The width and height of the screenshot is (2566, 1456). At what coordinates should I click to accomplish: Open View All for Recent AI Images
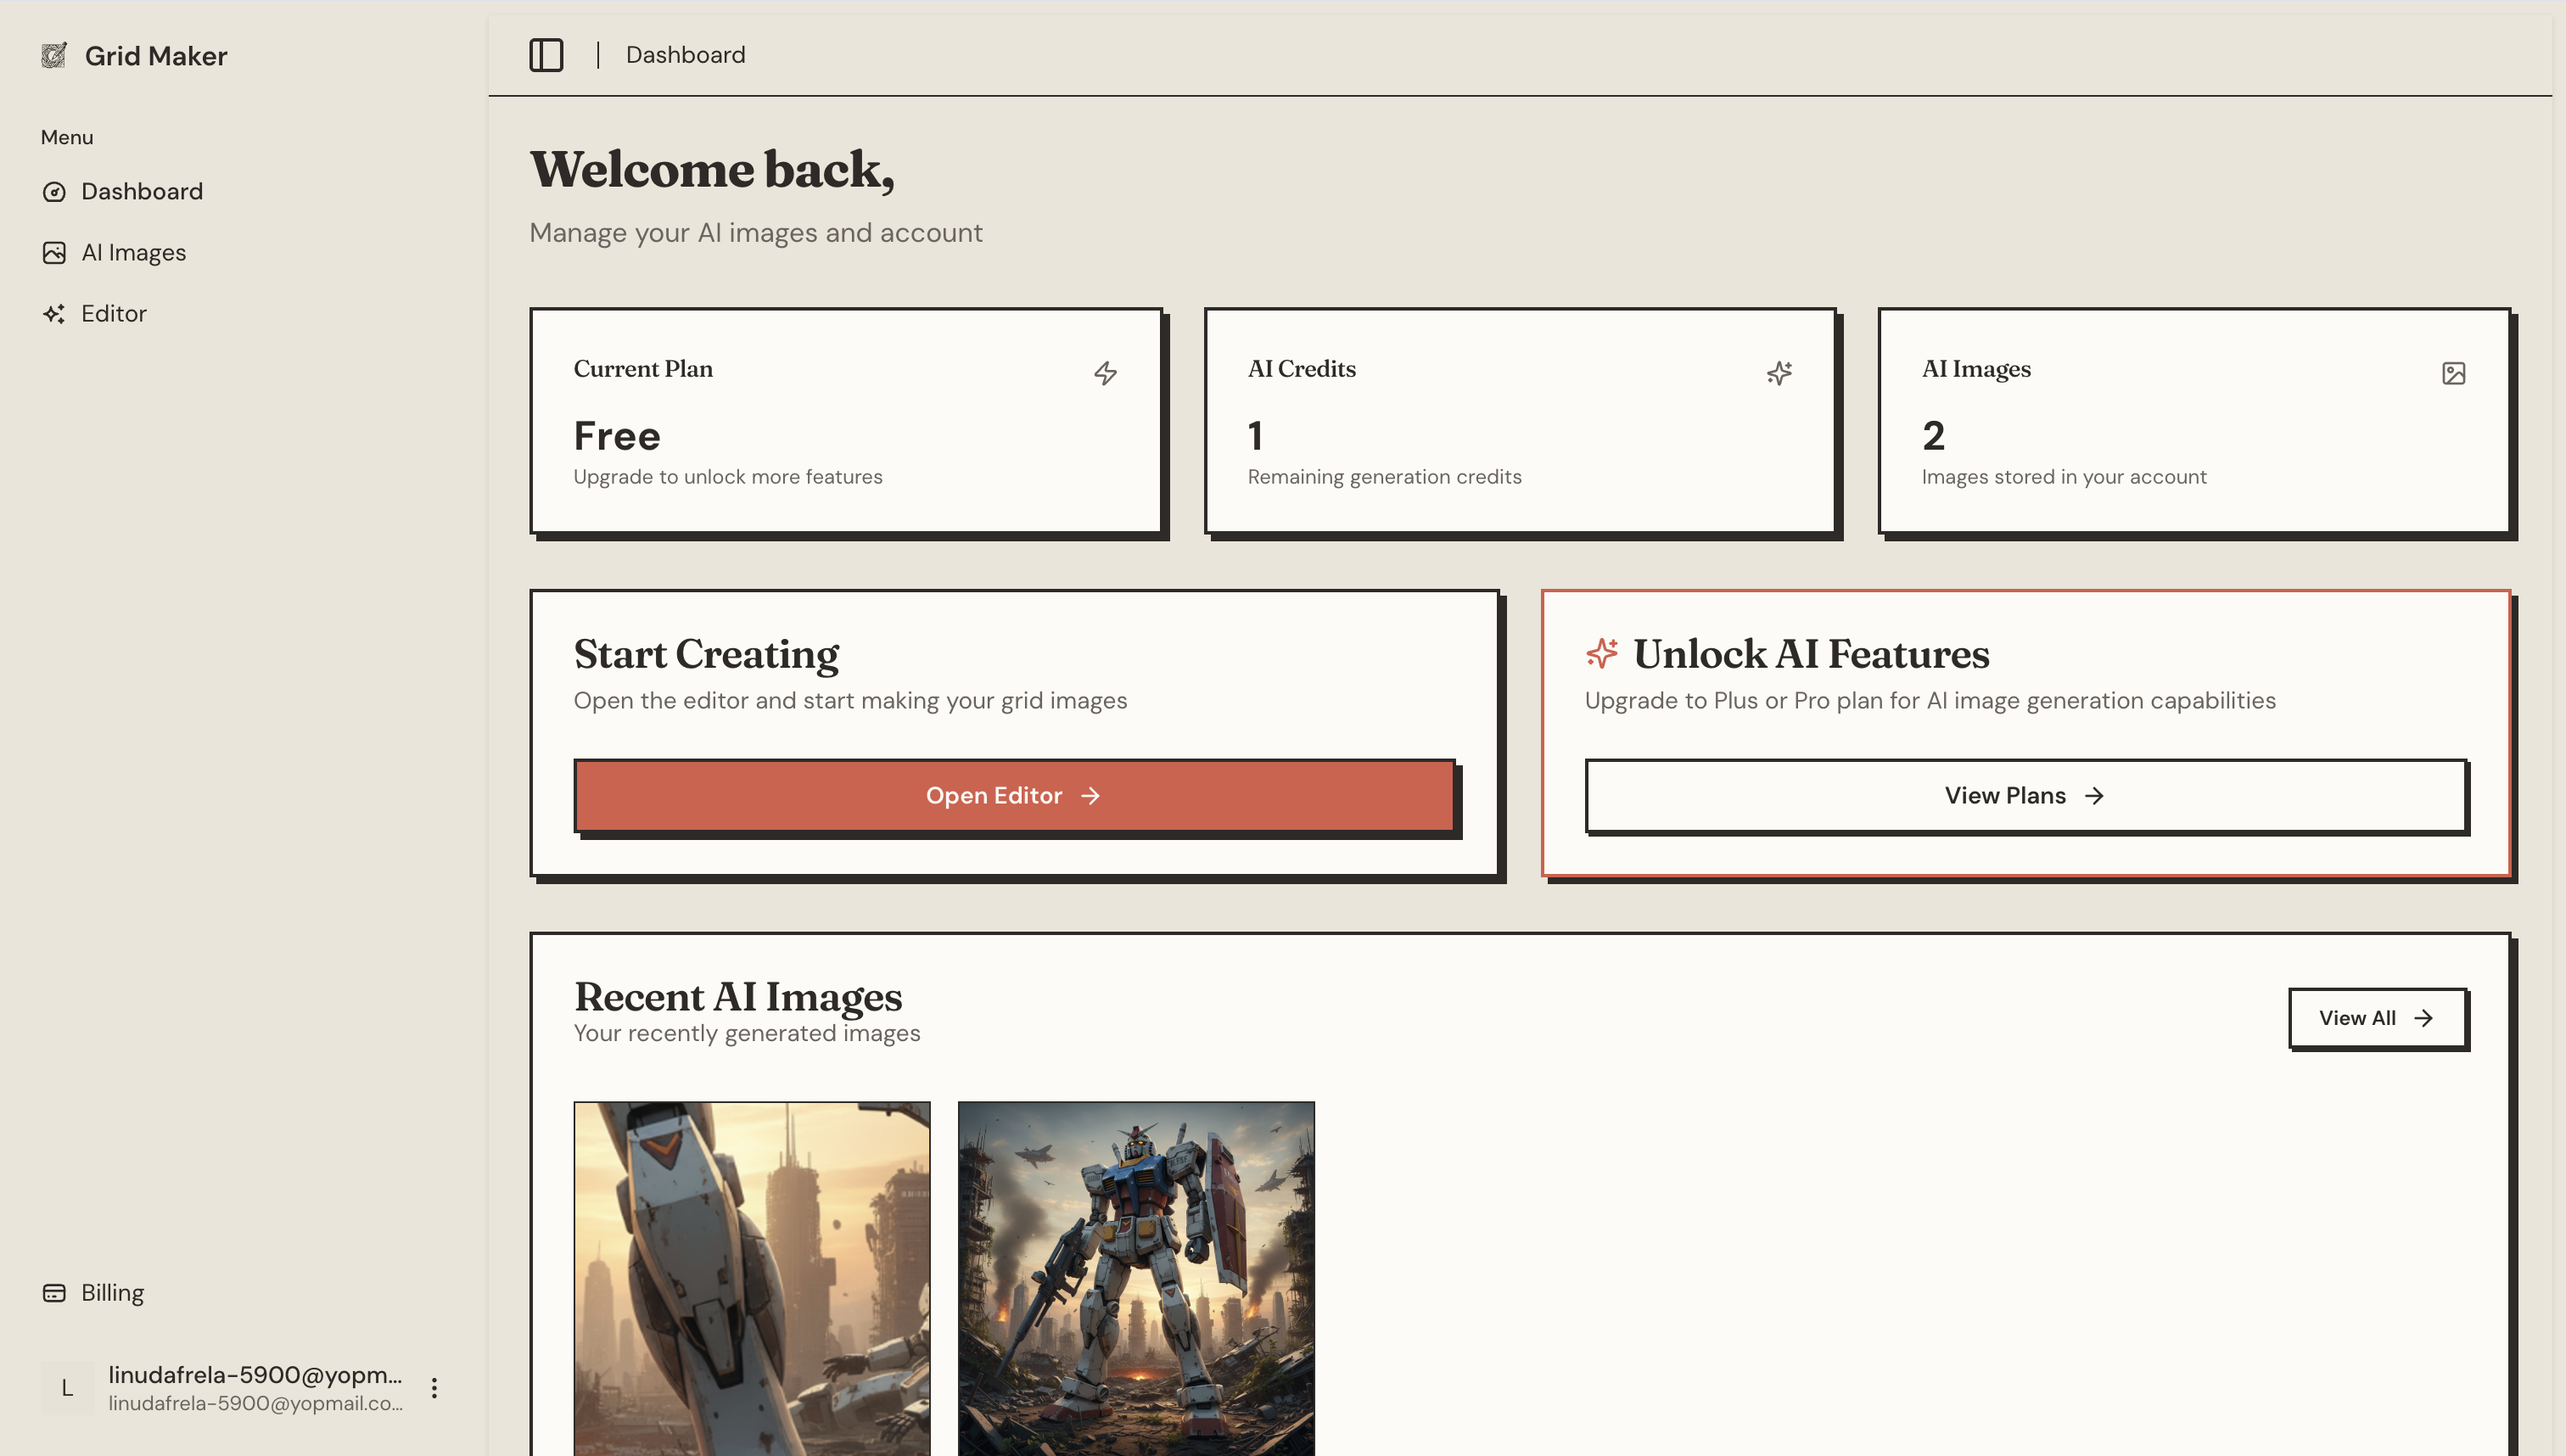pos(2377,1017)
